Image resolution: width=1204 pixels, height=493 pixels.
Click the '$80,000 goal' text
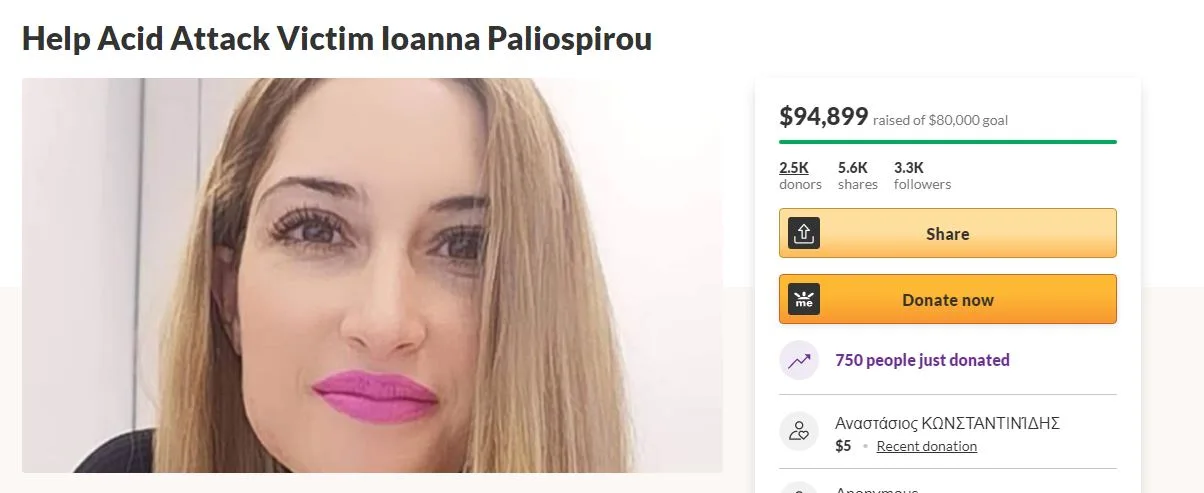coord(968,121)
